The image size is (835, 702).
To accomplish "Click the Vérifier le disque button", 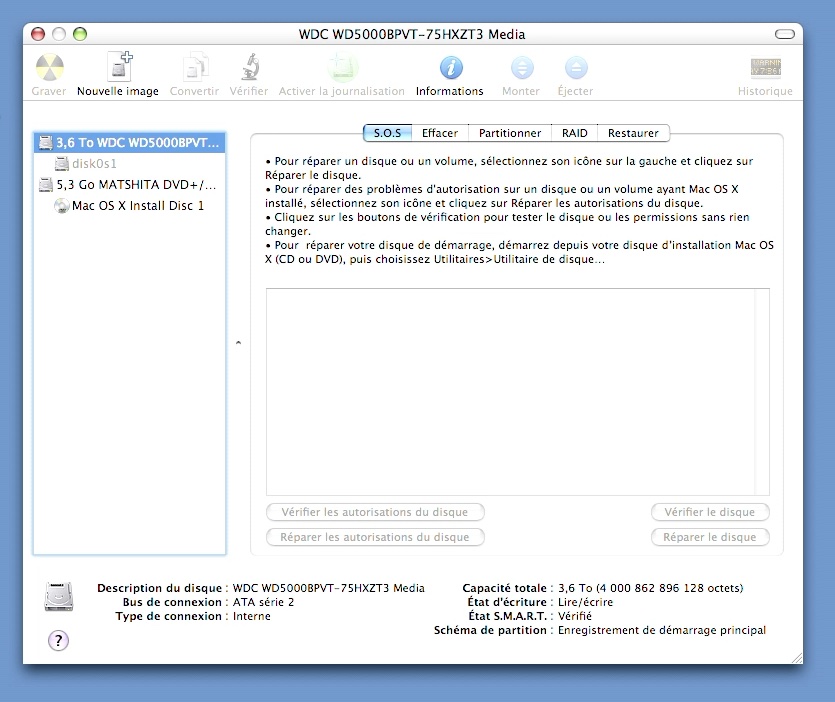I will pyautogui.click(x=710, y=512).
